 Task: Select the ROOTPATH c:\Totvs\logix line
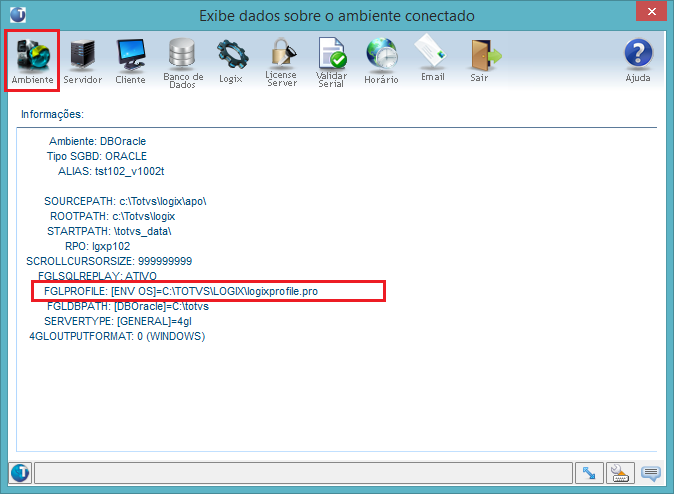pyautogui.click(x=113, y=216)
